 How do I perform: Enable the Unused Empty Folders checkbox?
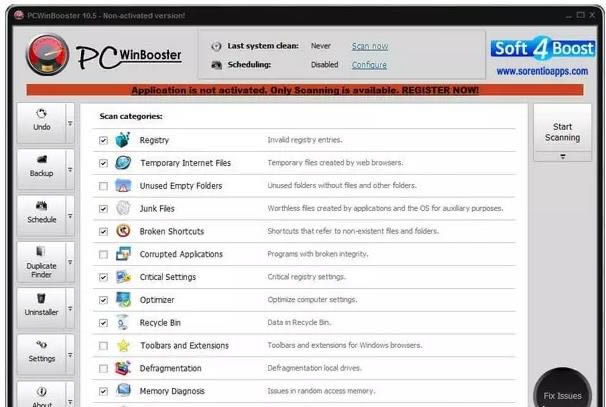click(103, 186)
